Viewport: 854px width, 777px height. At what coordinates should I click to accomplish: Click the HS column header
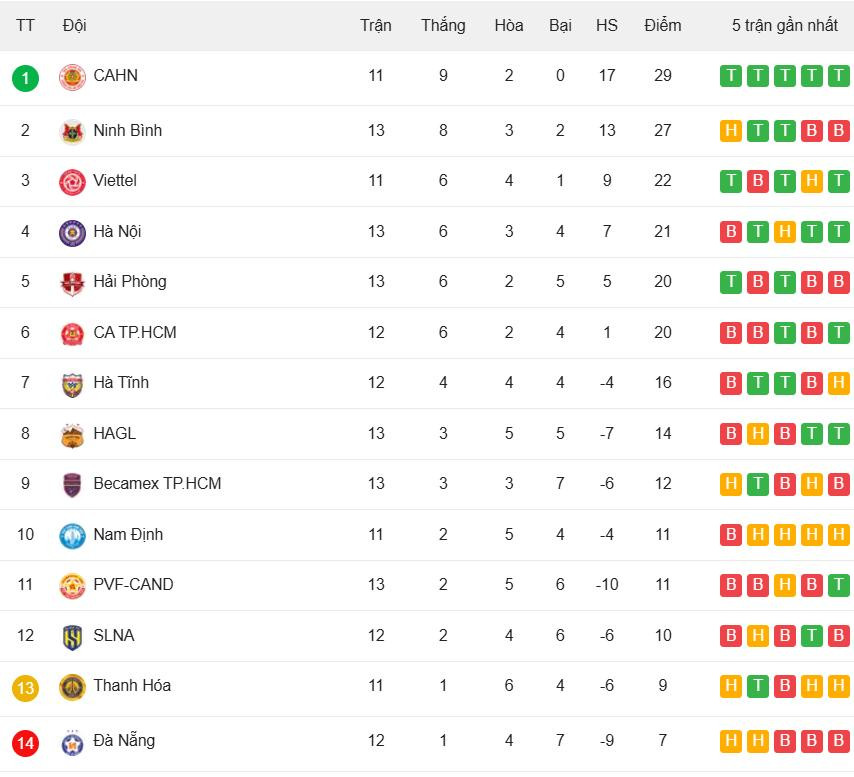pyautogui.click(x=607, y=25)
